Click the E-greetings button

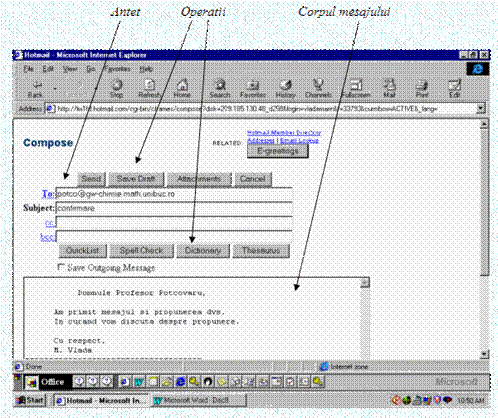(x=278, y=151)
